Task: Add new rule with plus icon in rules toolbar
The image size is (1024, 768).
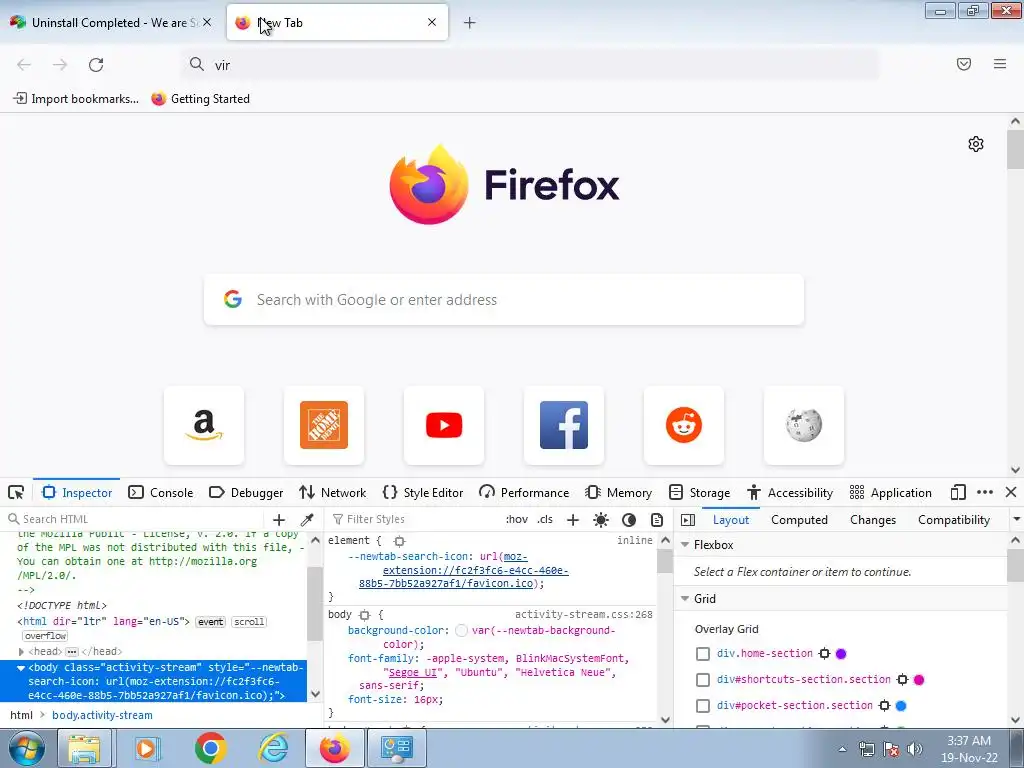Action: click(573, 520)
